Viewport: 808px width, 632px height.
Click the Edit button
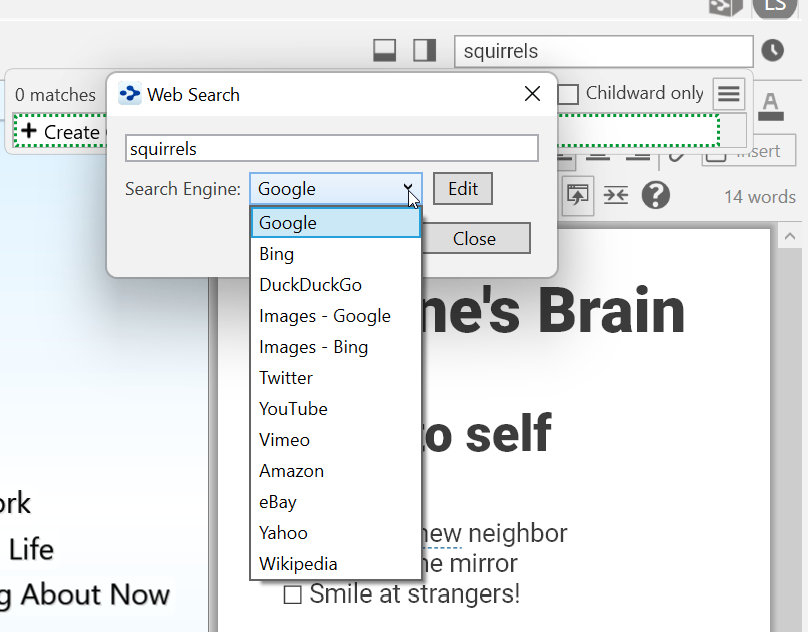click(x=463, y=189)
